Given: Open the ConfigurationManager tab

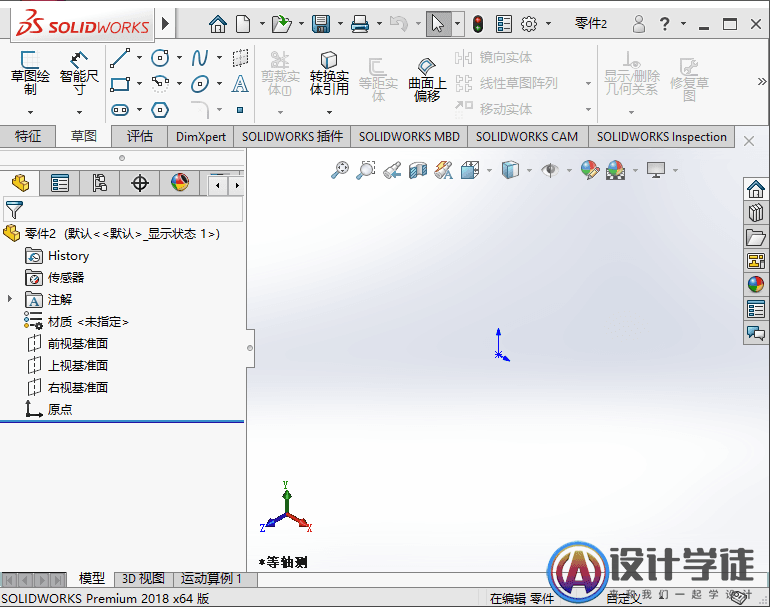Looking at the screenshot, I should (x=100, y=183).
